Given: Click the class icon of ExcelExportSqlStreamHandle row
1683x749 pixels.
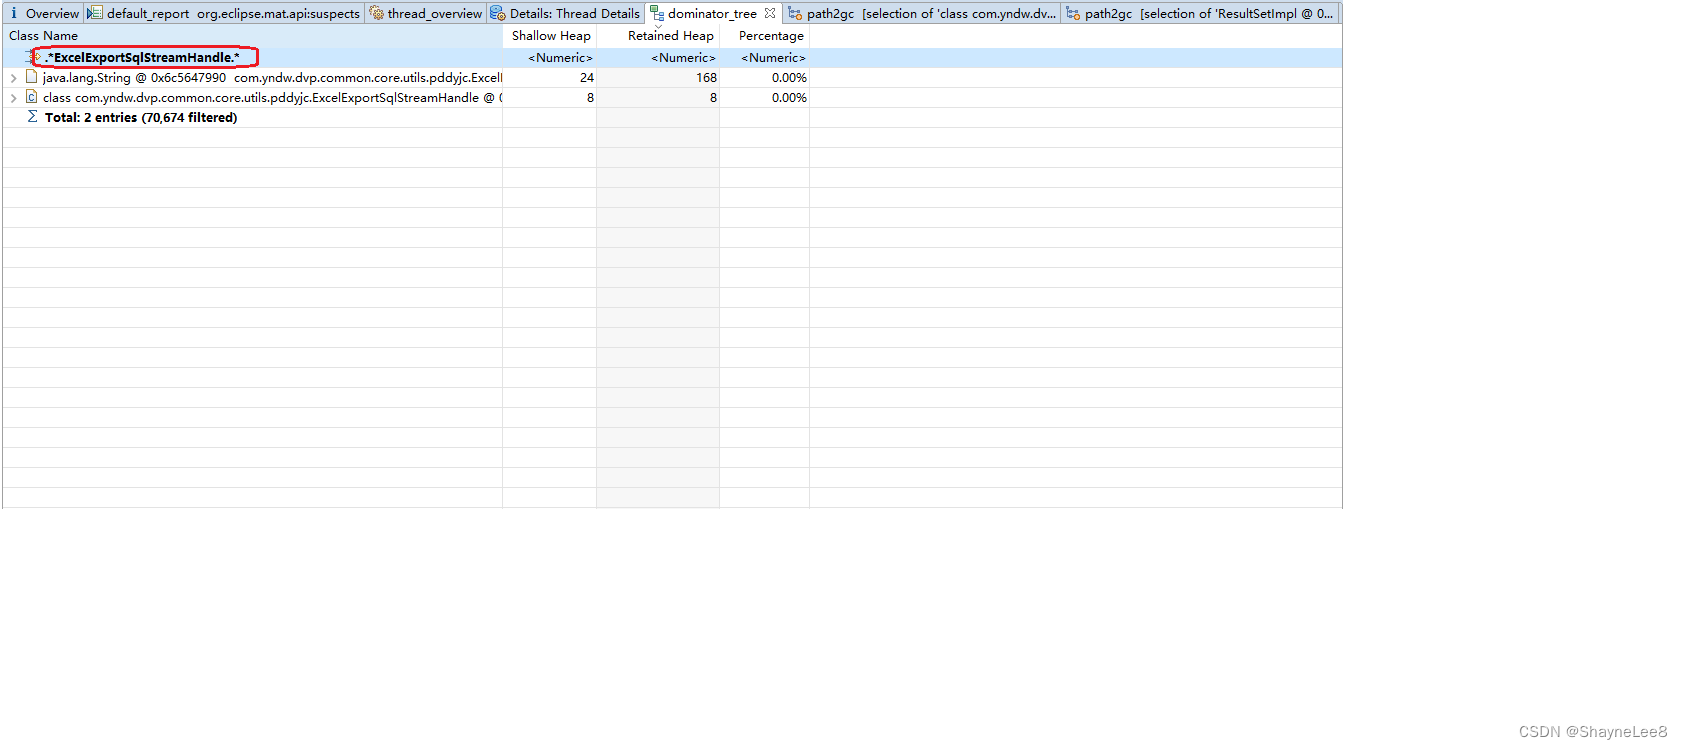Looking at the screenshot, I should (x=32, y=97).
